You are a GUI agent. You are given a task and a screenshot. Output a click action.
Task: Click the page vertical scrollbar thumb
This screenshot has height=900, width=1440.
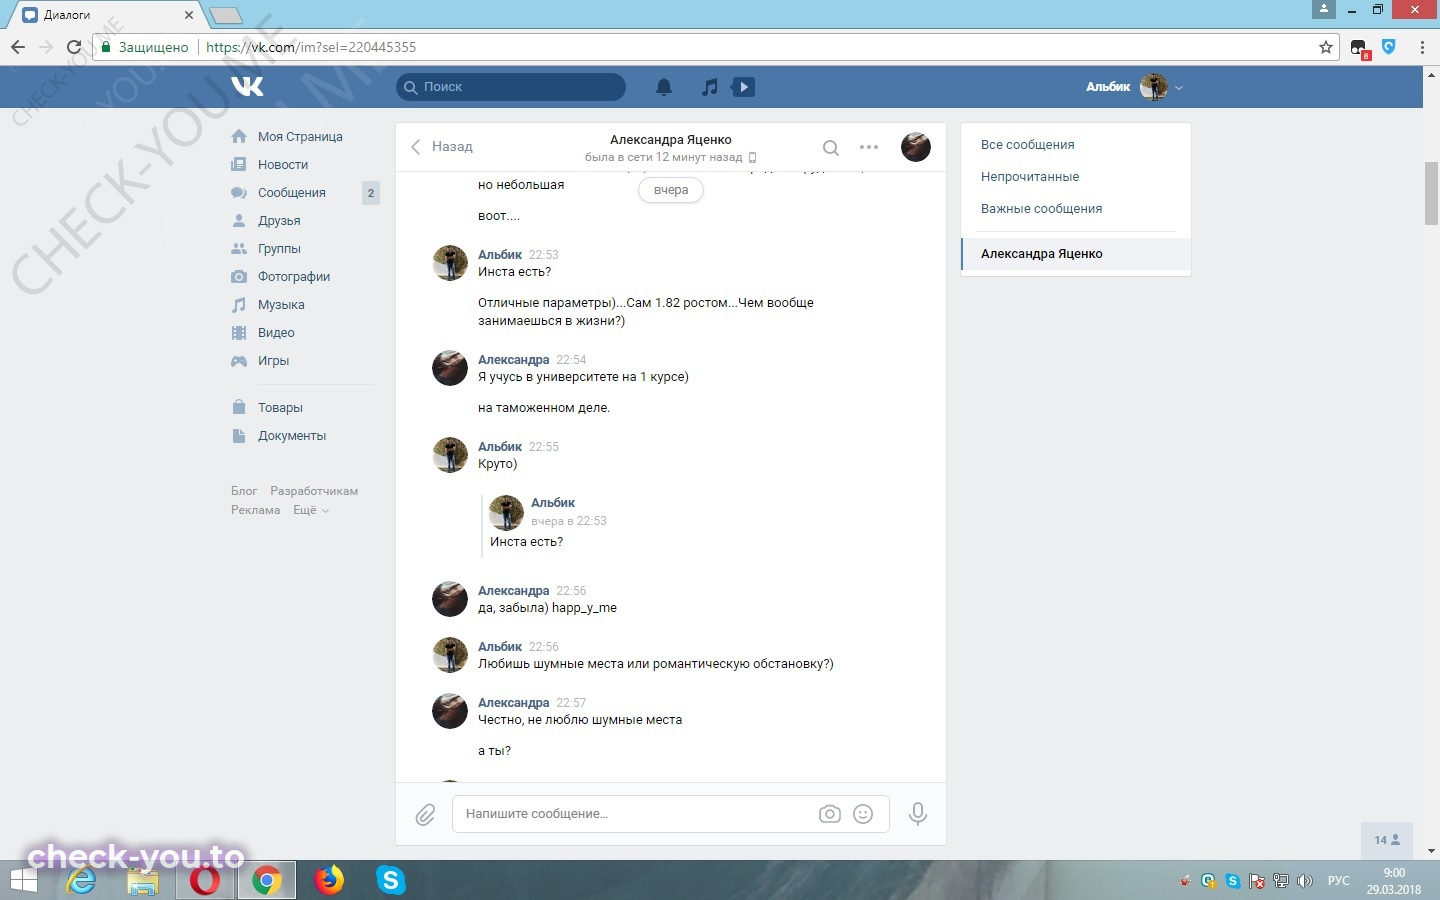pyautogui.click(x=1431, y=192)
